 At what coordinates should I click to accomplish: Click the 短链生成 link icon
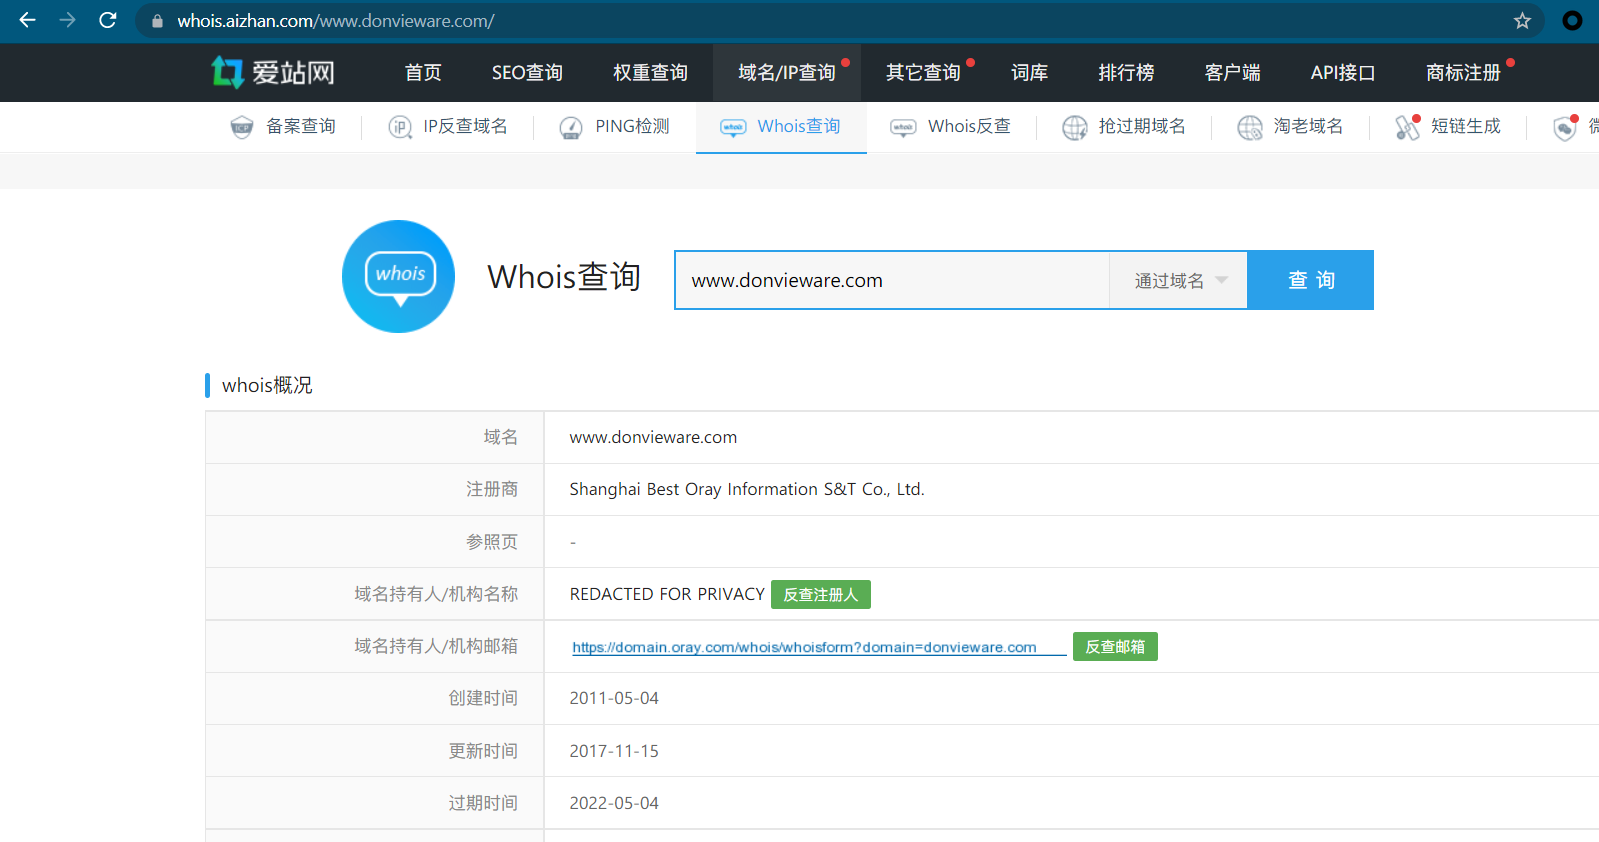[1408, 127]
